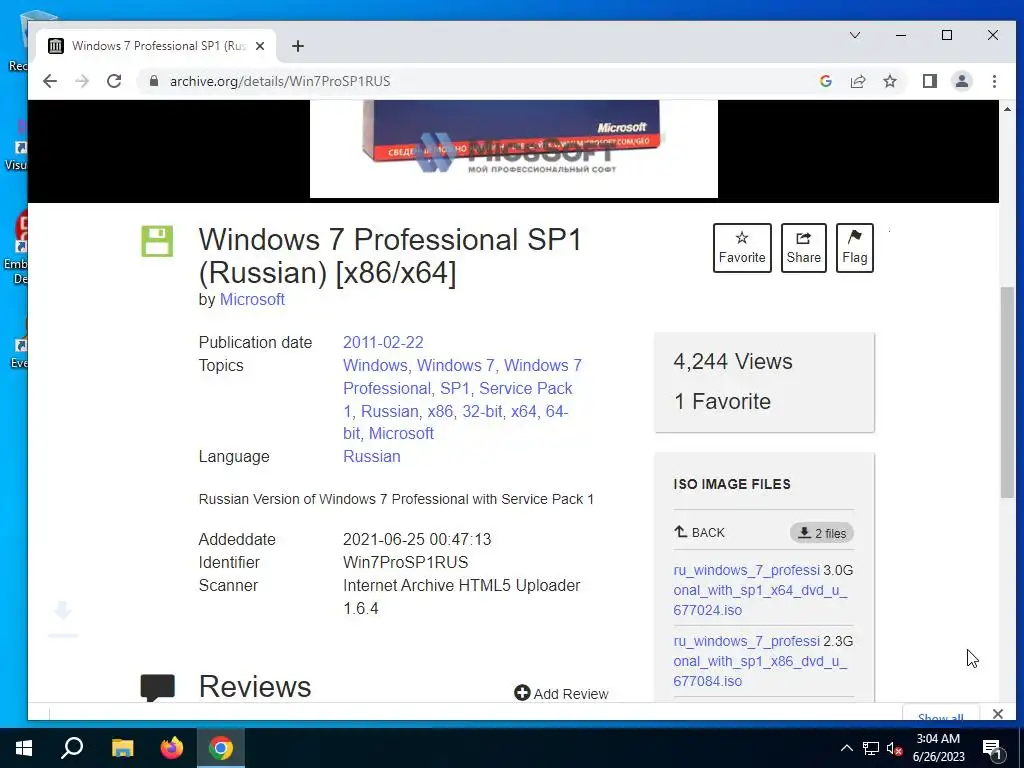Download all via the 2 files button

(x=822, y=533)
